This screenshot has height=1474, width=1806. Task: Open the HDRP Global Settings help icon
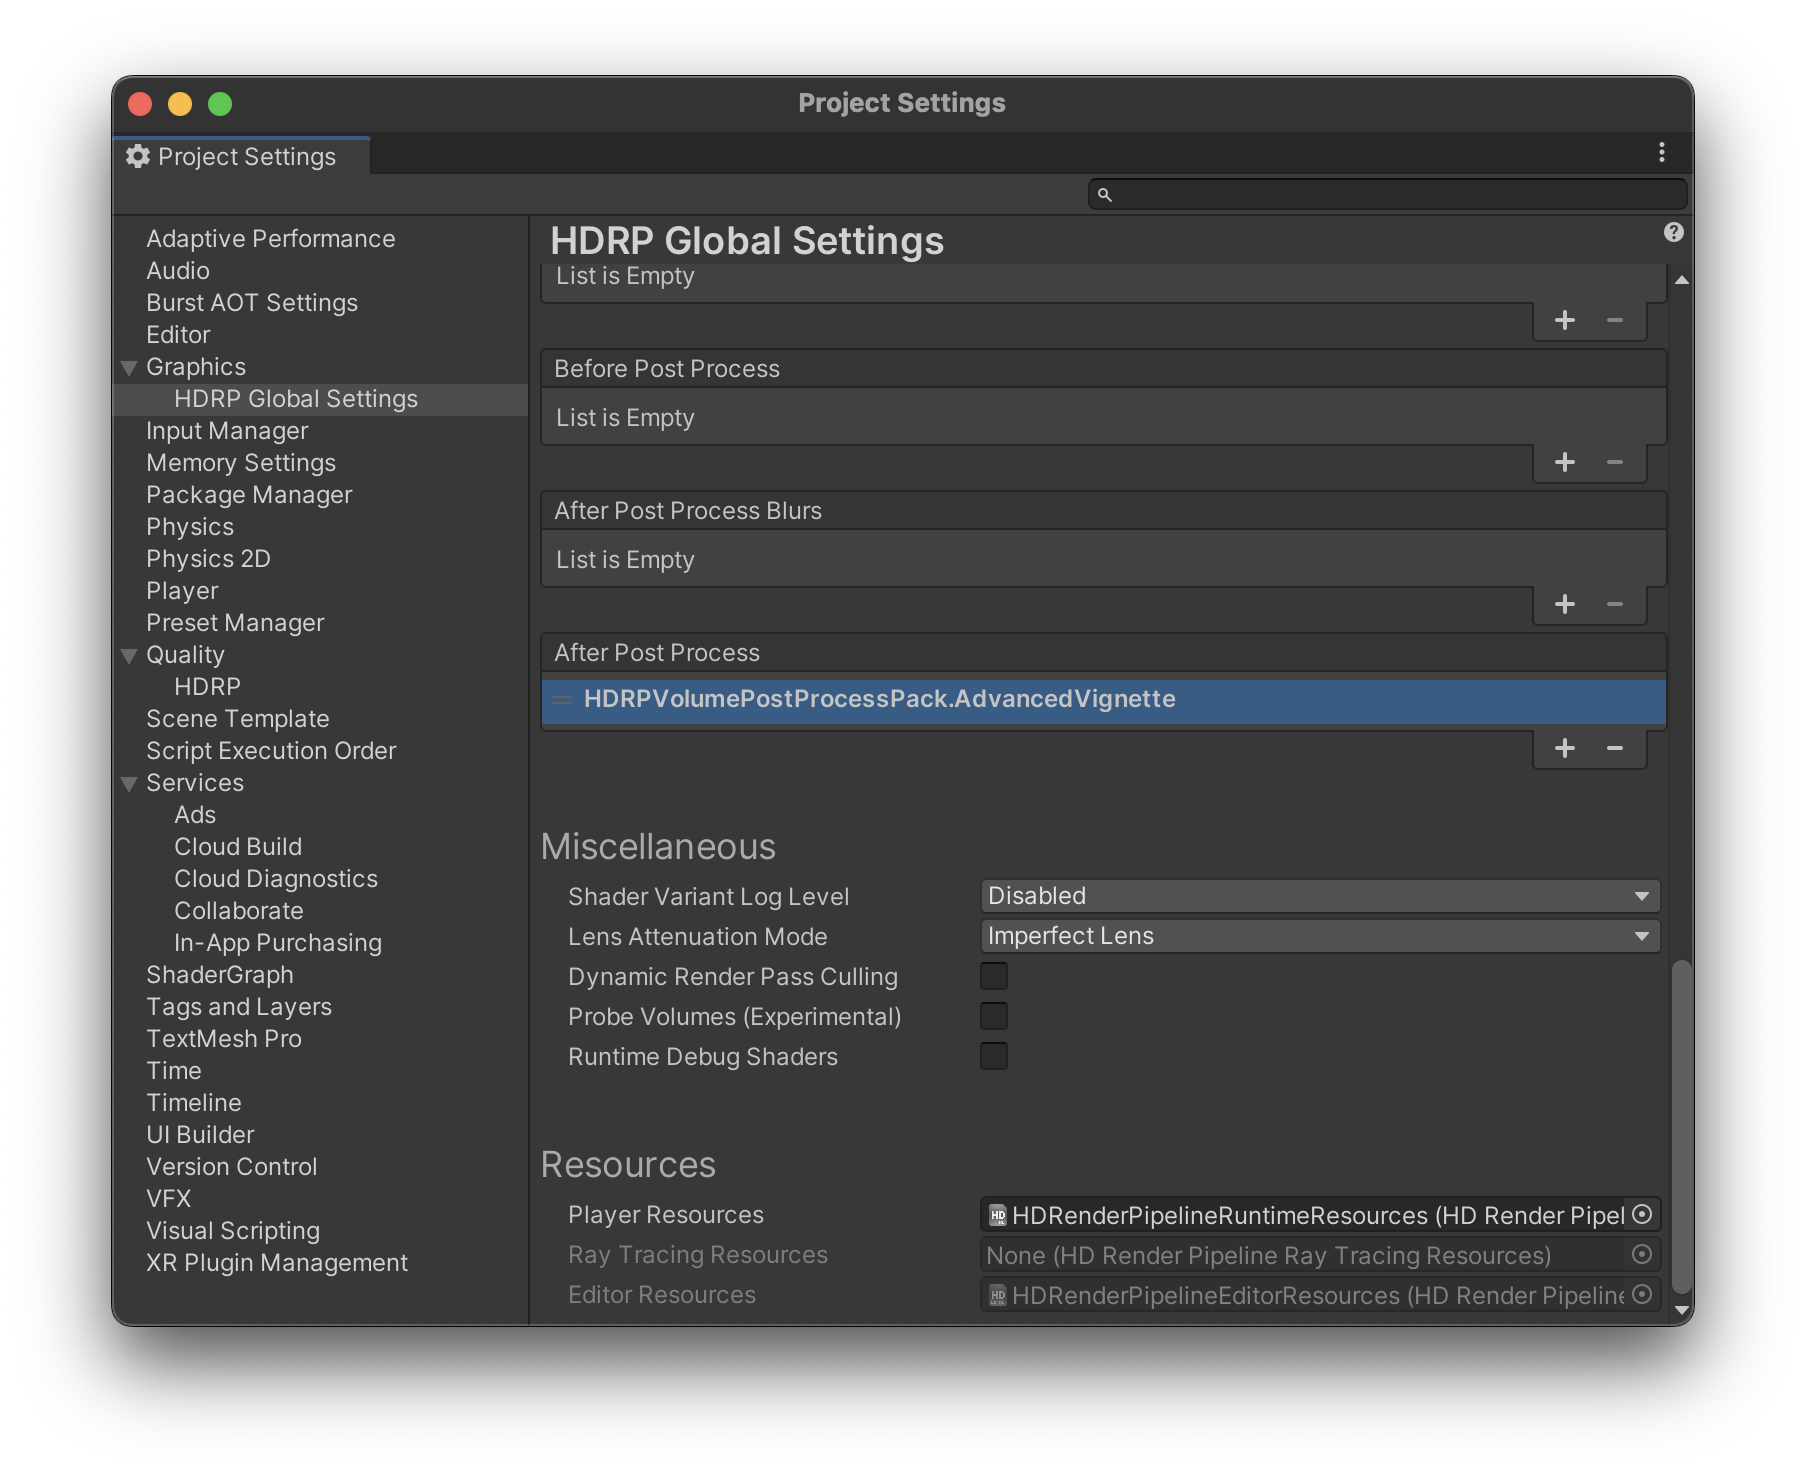click(x=1673, y=232)
